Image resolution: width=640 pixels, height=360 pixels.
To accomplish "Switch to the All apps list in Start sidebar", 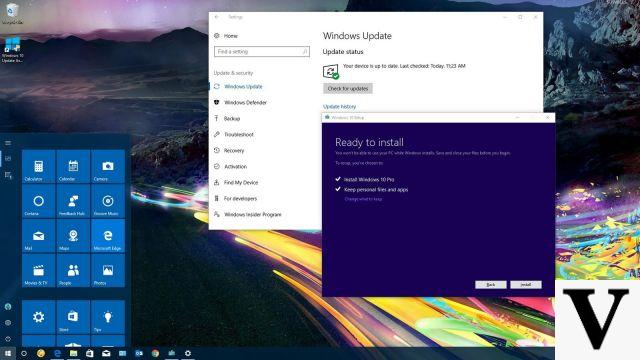I will pyautogui.click(x=8, y=175).
